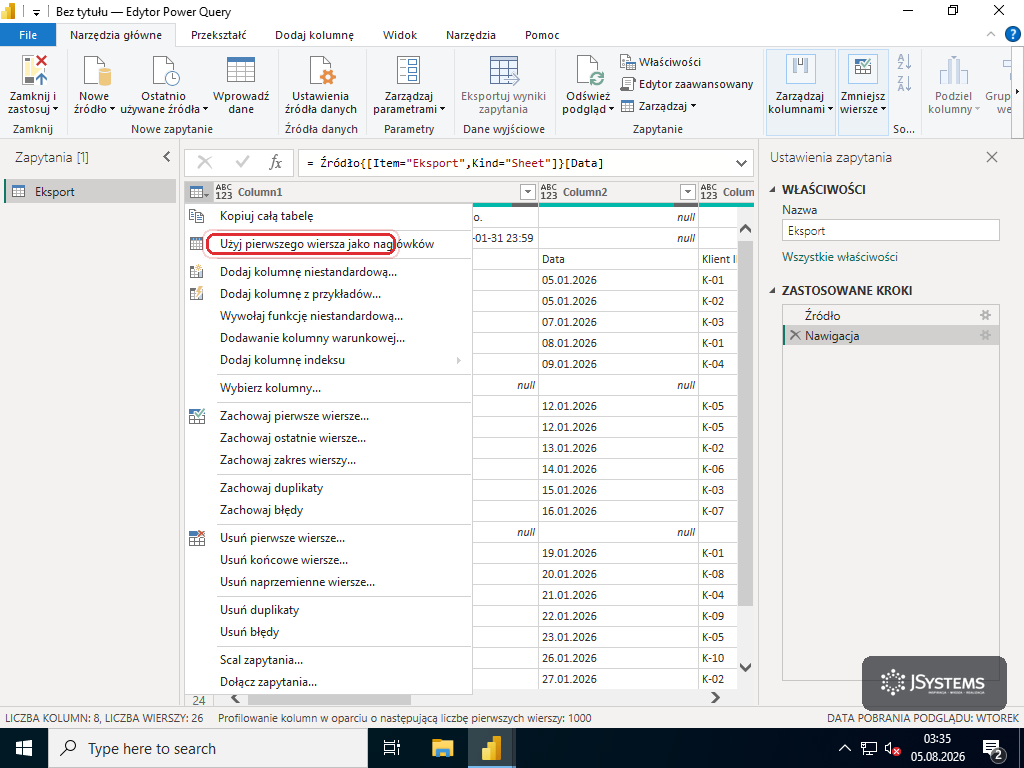Screen dimensions: 1024x768
Task: Open notification center in system tray
Action: (x=992, y=749)
